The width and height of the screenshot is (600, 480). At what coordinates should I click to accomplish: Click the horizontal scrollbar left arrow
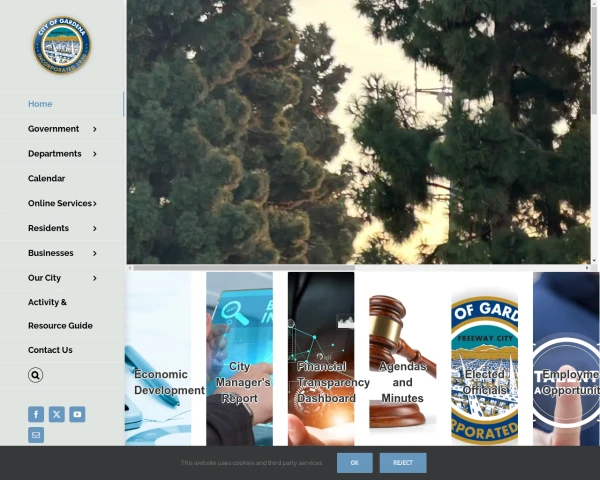pos(130,268)
